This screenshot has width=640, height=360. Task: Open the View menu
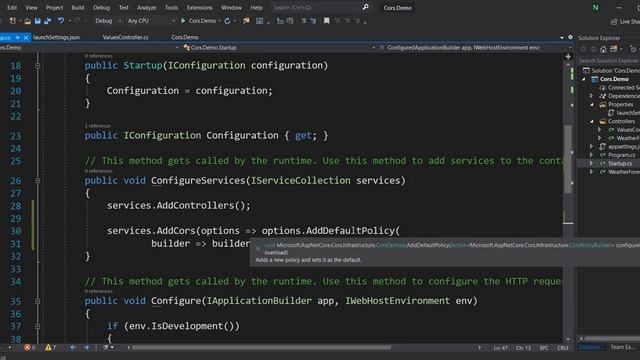click(x=31, y=8)
